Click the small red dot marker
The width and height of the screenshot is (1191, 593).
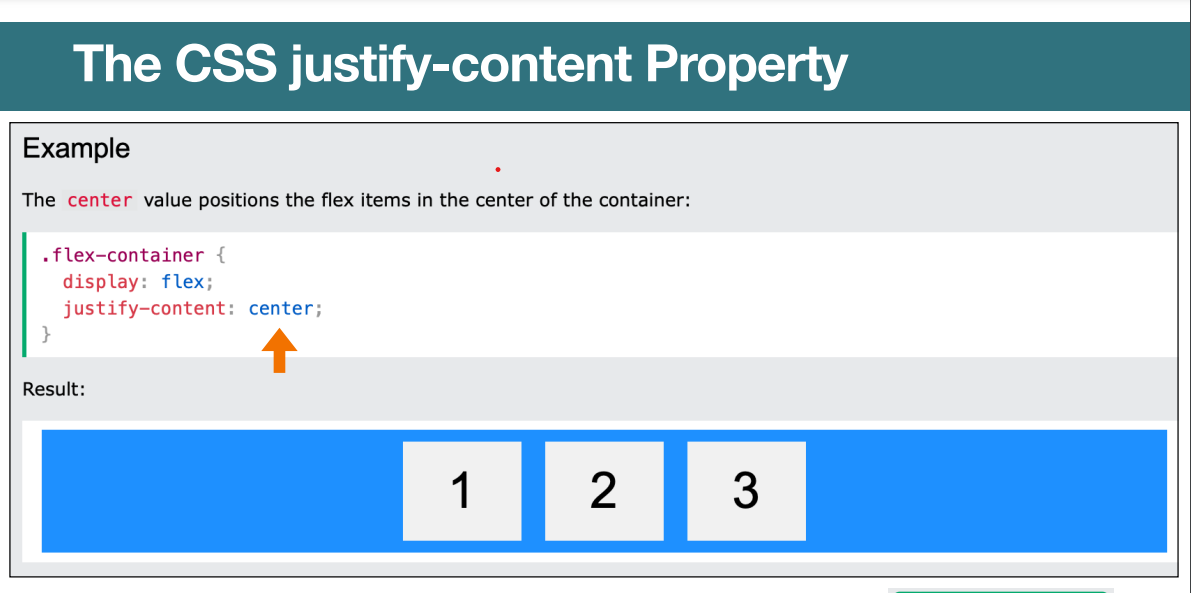498,169
